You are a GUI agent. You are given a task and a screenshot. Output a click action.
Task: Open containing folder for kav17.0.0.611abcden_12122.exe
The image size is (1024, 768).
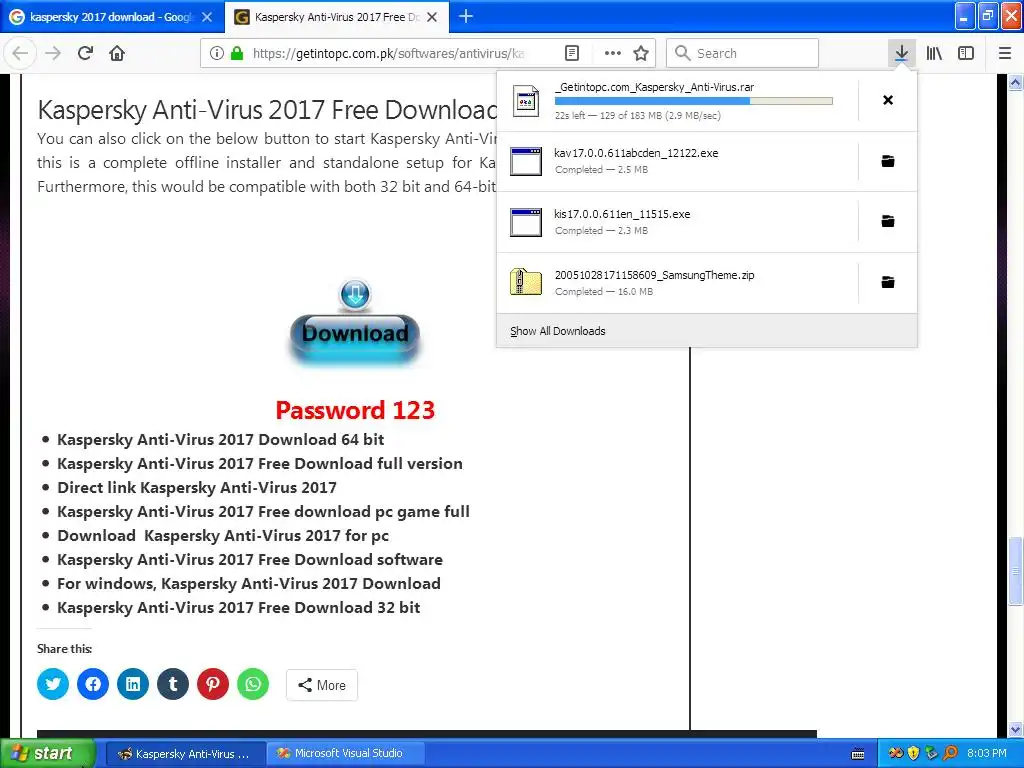[888, 161]
